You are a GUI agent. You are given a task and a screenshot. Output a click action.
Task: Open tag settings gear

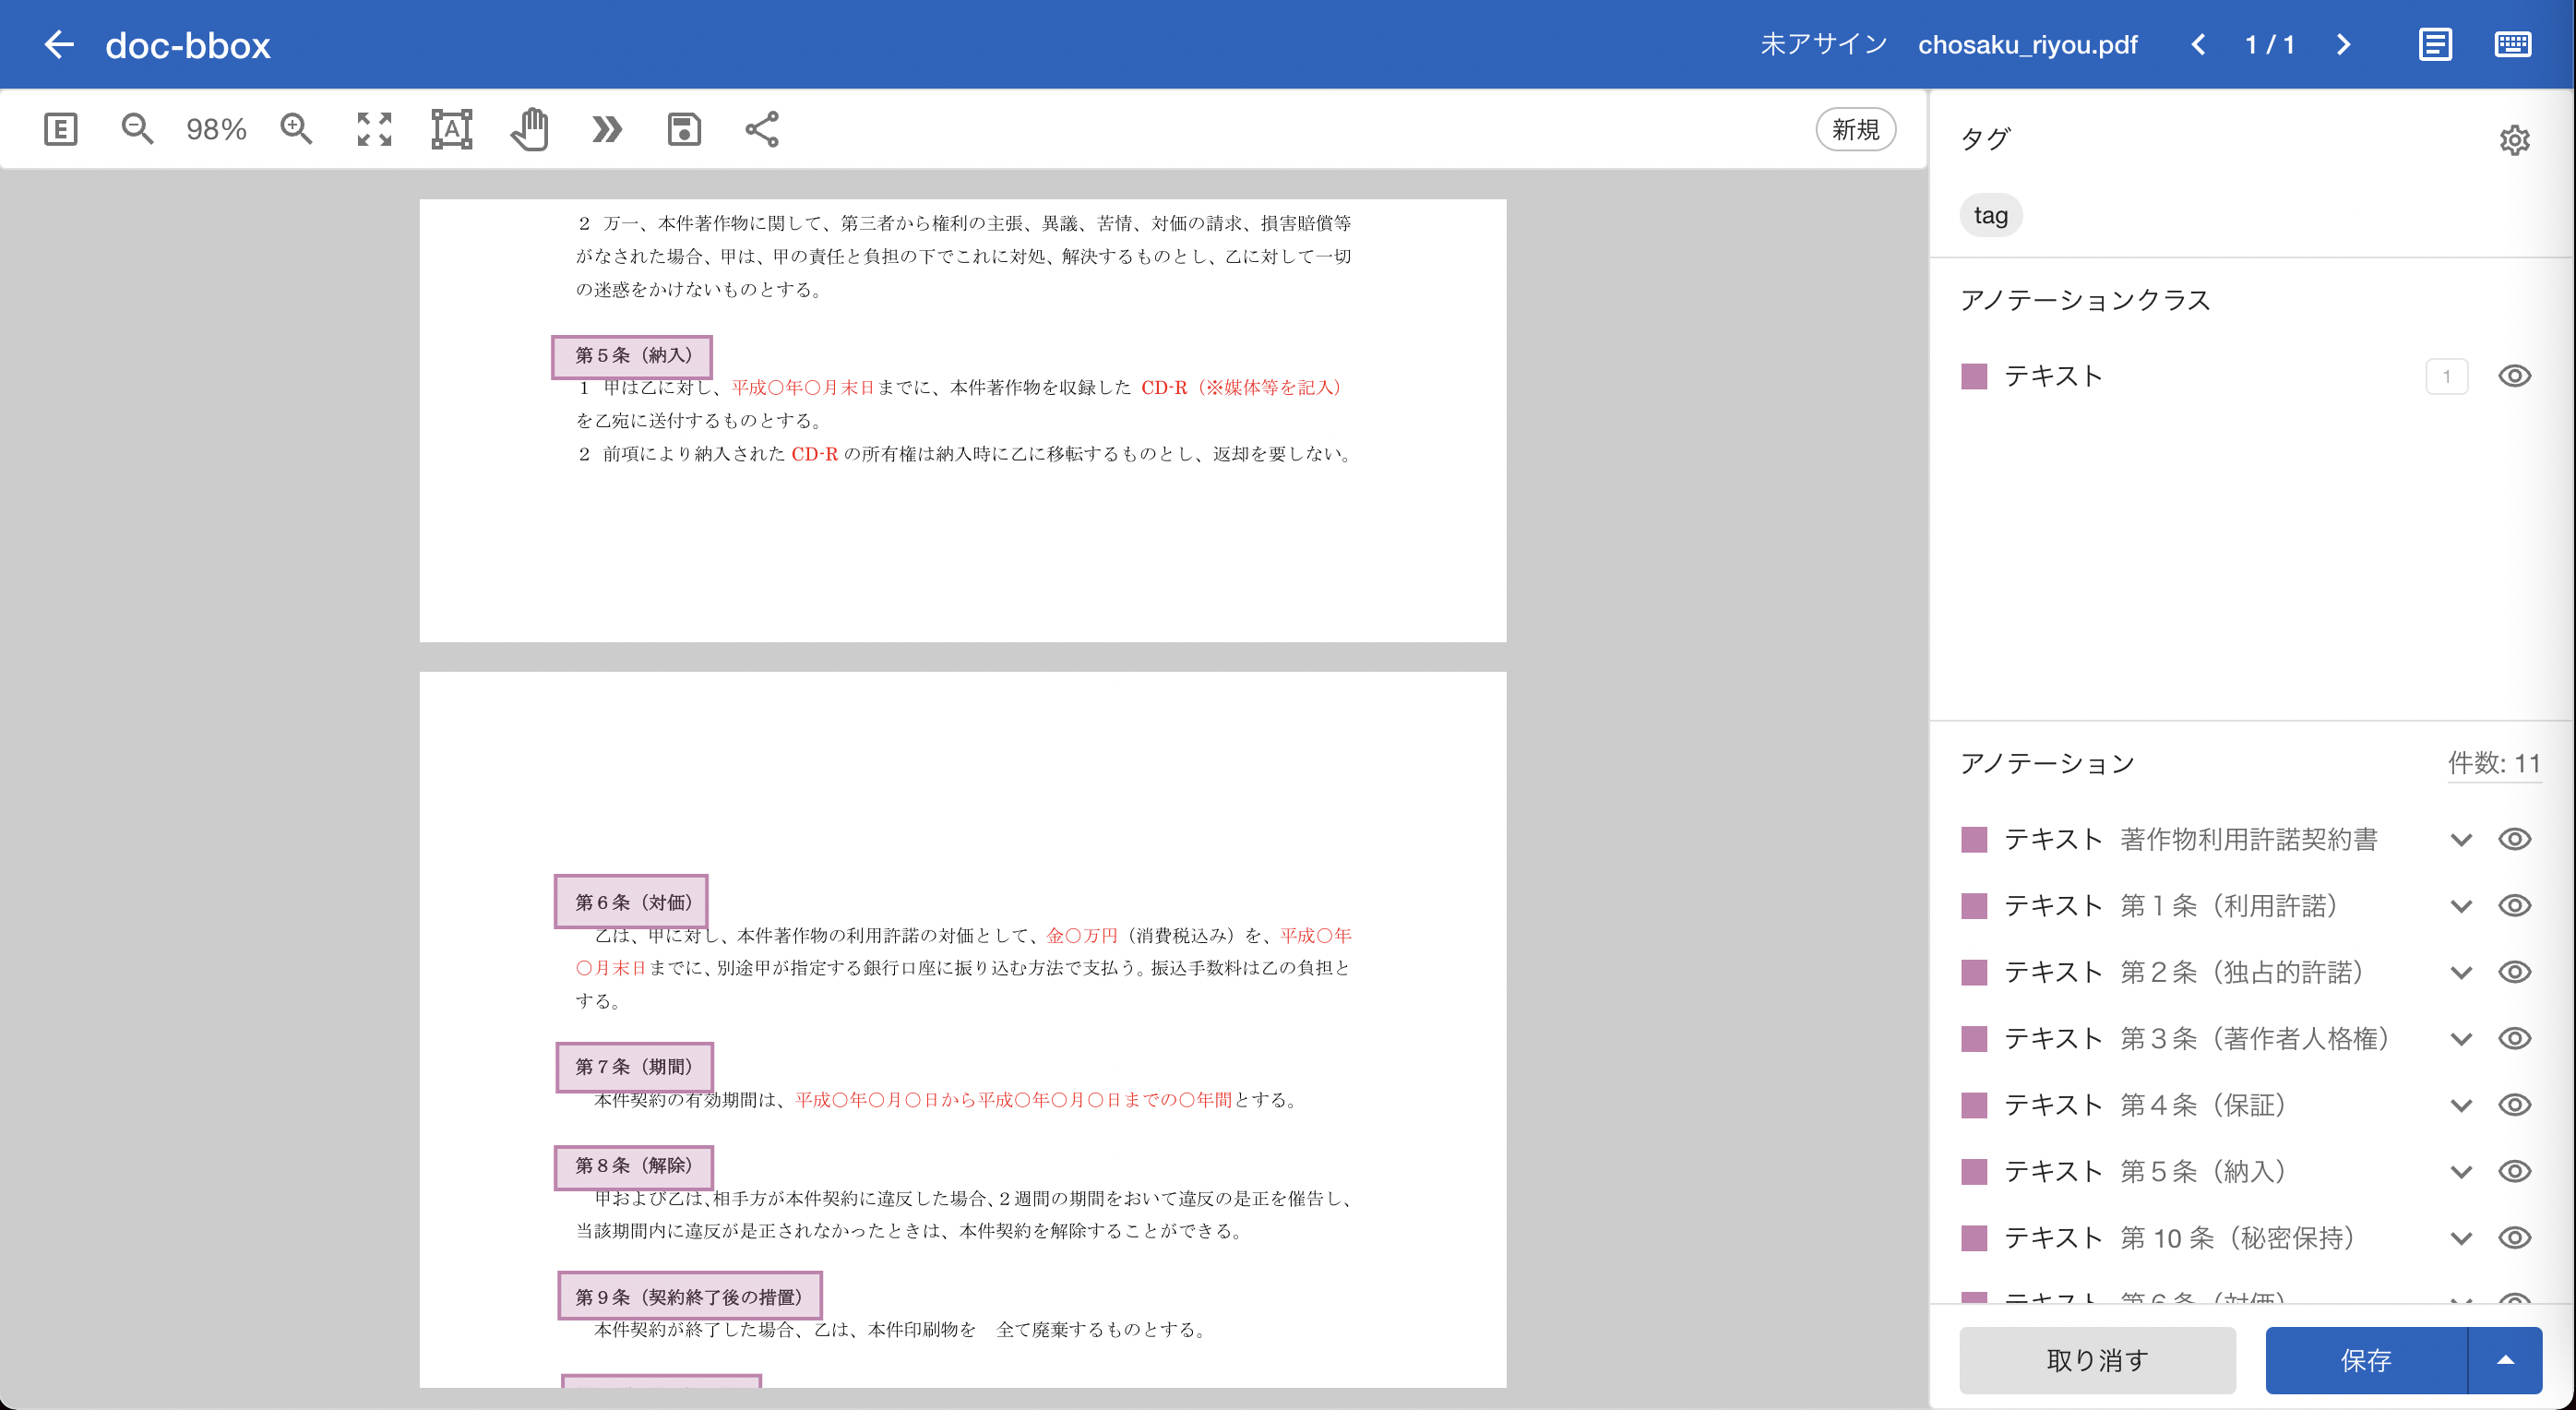click(x=2514, y=139)
